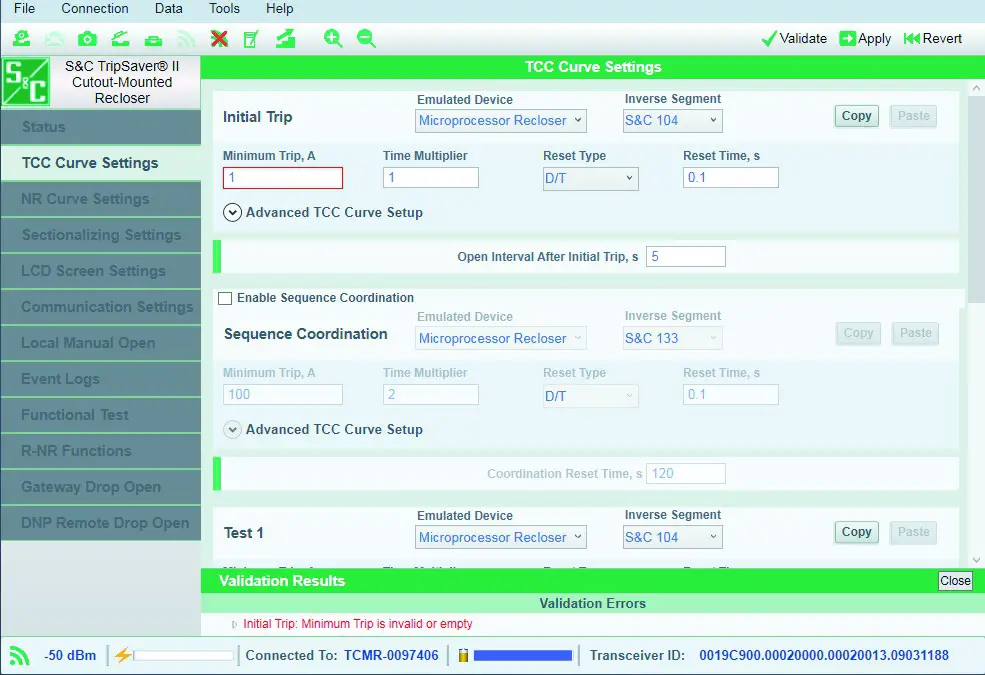Click the toolbox icon in toolbar
Image resolution: width=985 pixels, height=675 pixels.
(153, 40)
